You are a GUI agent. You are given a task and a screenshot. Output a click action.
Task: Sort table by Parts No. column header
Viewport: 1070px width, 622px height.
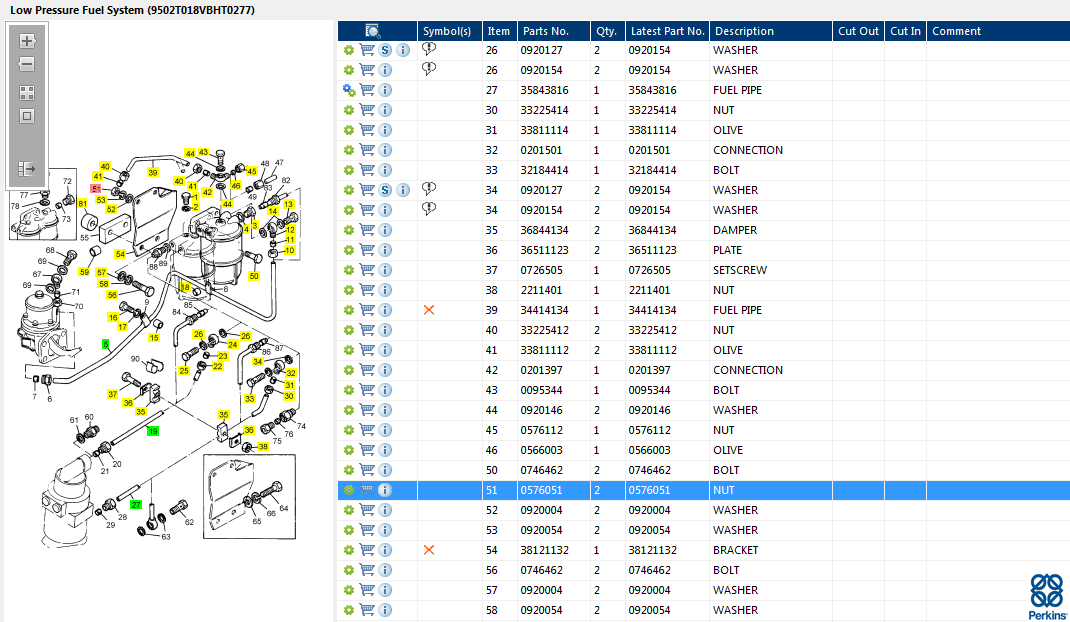pos(553,31)
